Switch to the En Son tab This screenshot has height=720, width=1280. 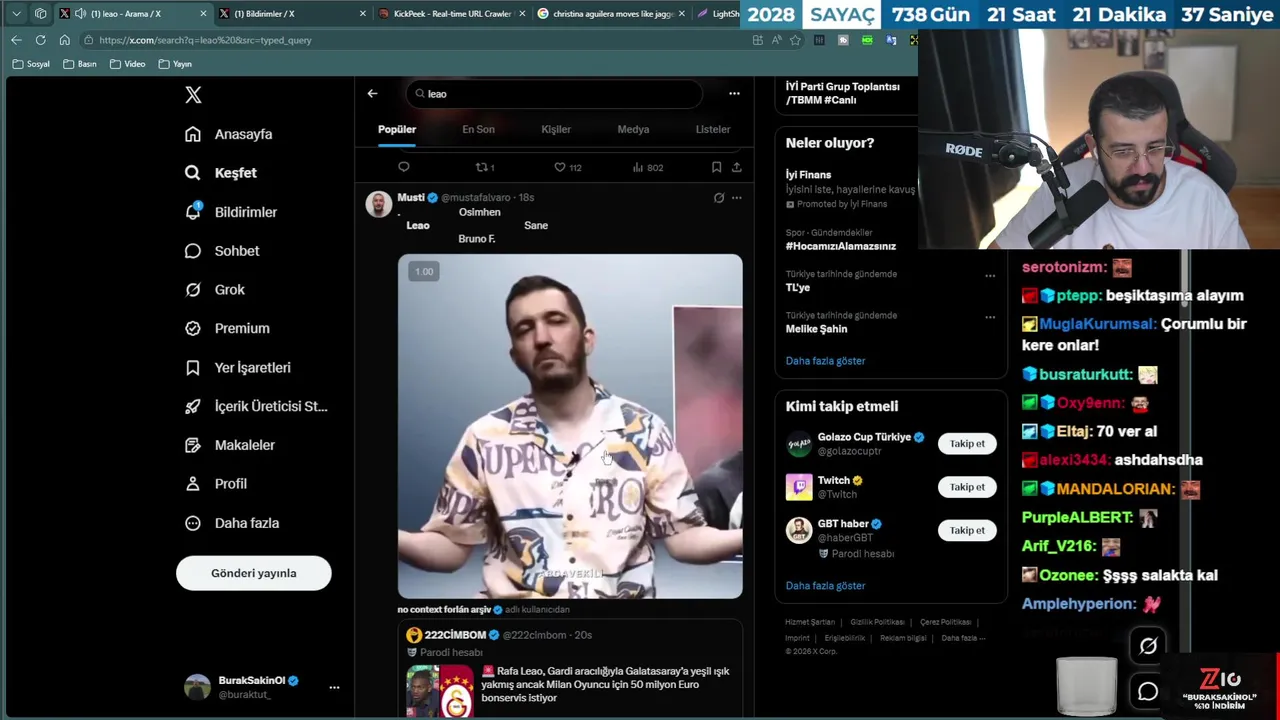pyautogui.click(x=478, y=129)
